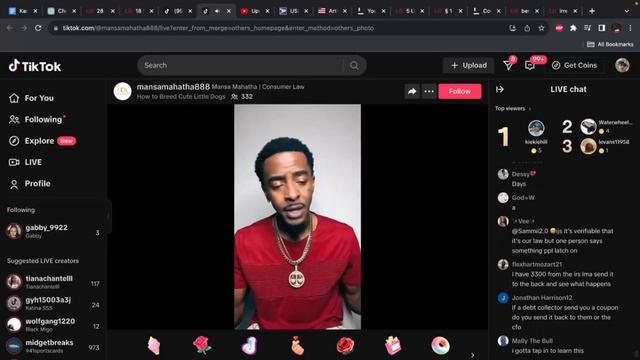Select top viewer number three avatar
Image resolution: width=640 pixels, height=360 pixels.
pos(588,146)
